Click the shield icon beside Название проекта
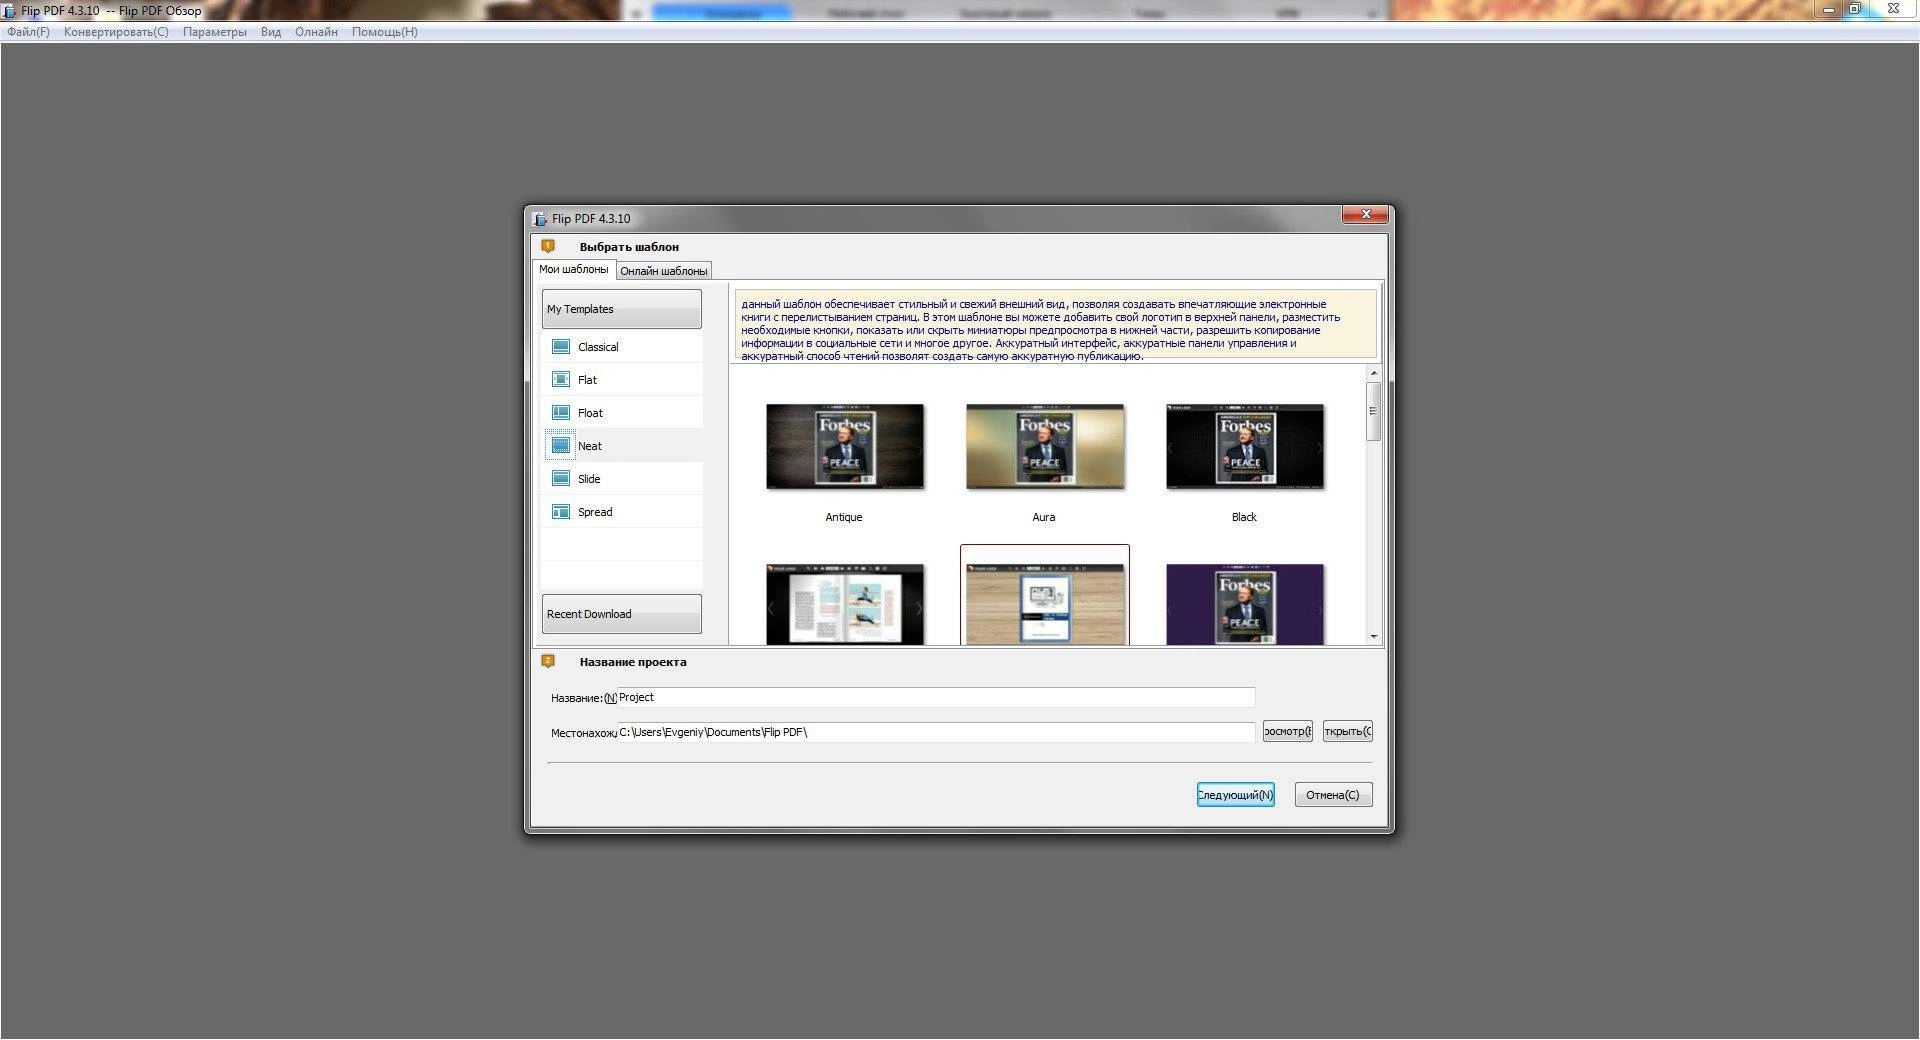Image resolution: width=1920 pixels, height=1040 pixels. click(548, 661)
